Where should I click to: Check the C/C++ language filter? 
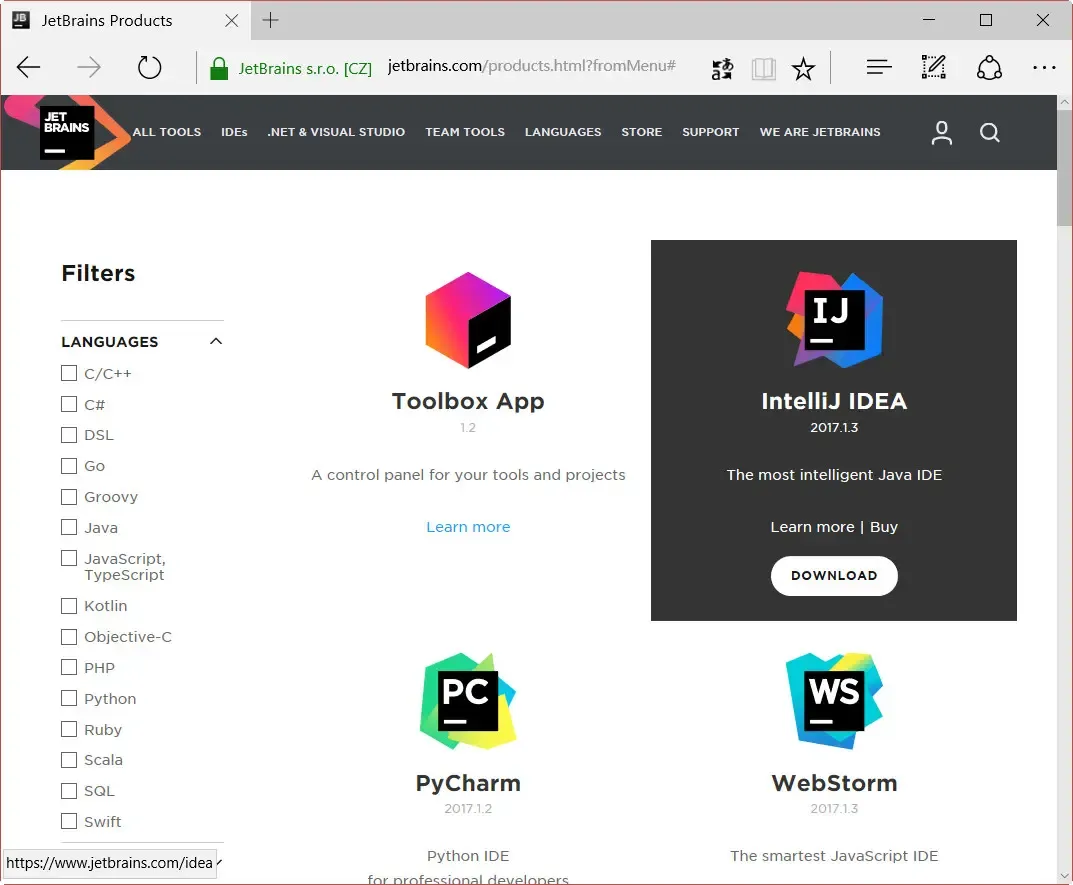click(x=68, y=373)
